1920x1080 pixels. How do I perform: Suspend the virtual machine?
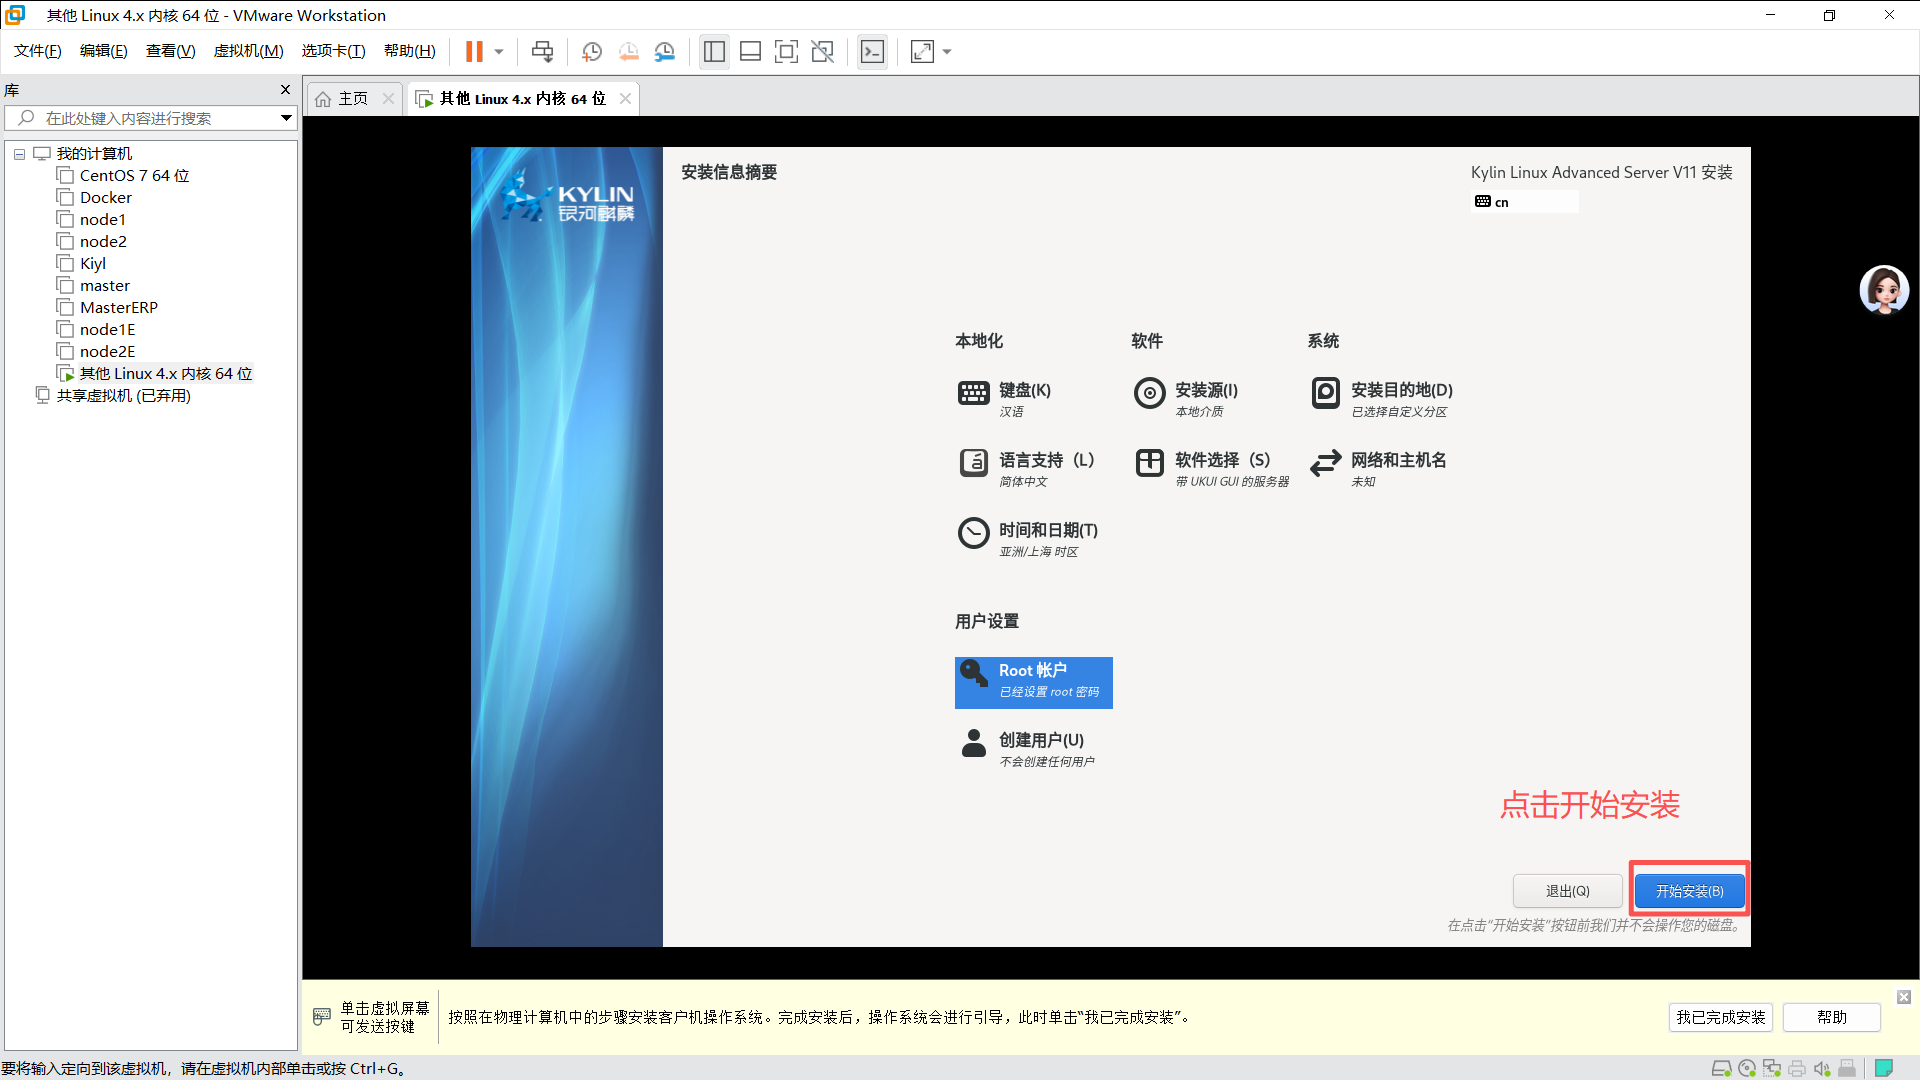tap(472, 51)
